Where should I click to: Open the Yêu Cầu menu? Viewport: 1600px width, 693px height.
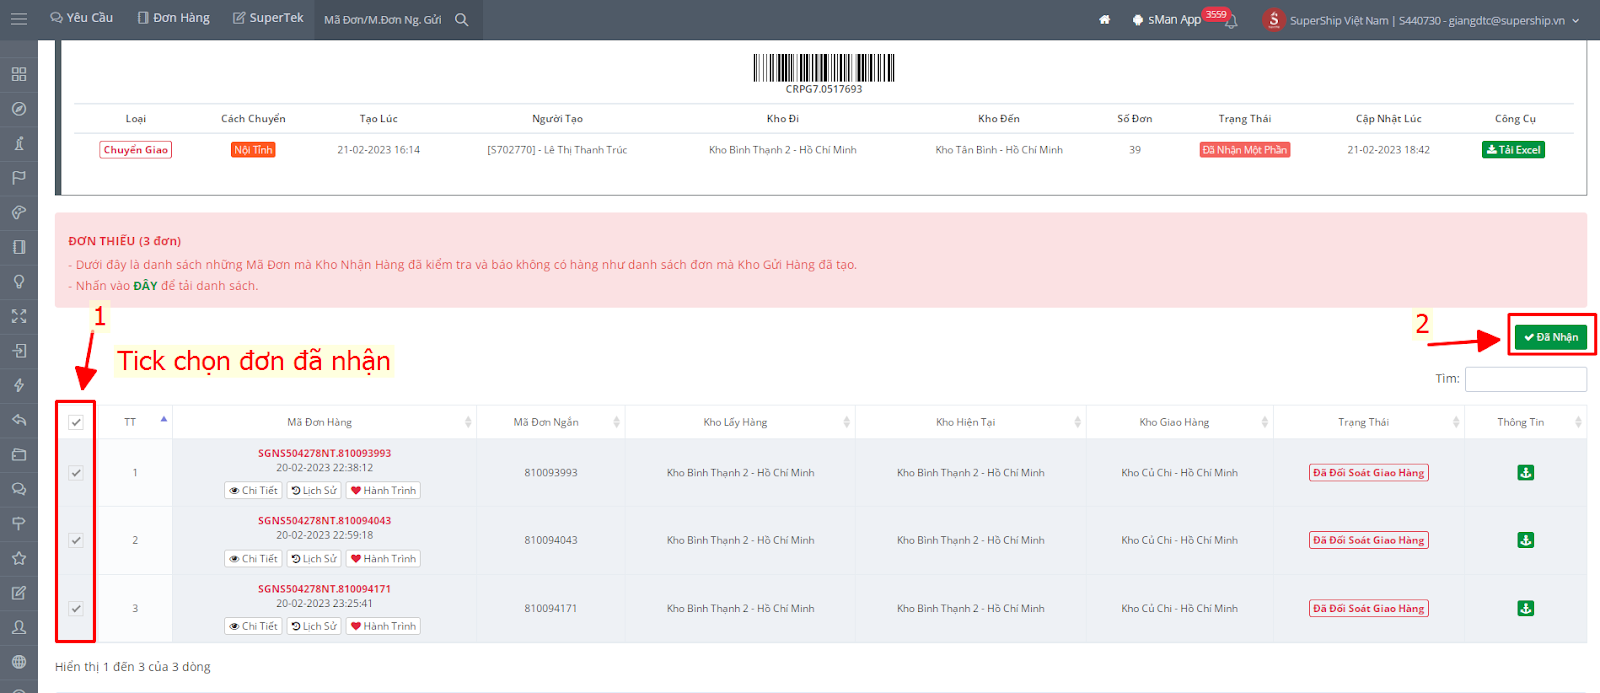click(x=82, y=18)
